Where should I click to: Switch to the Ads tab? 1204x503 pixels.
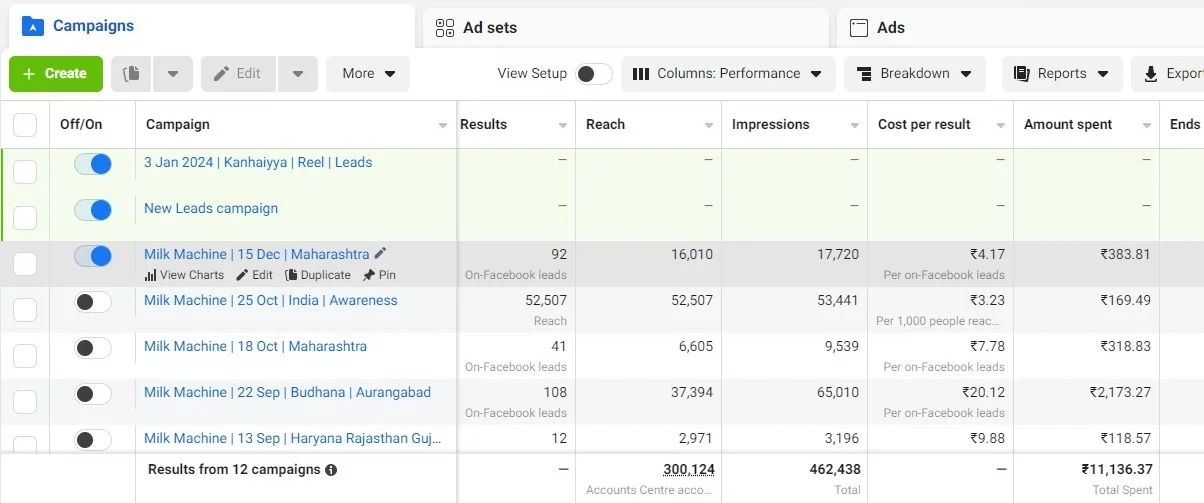point(890,28)
